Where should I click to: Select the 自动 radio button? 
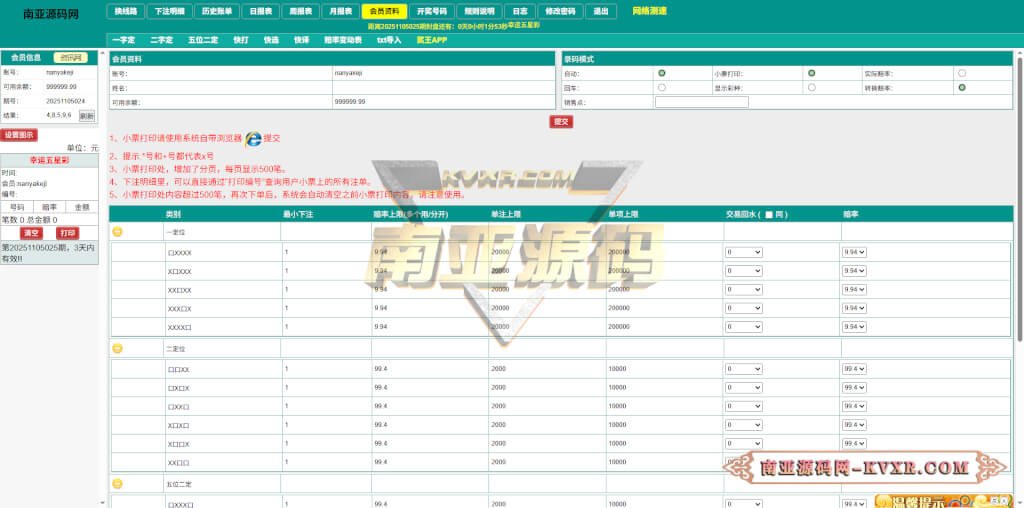pyautogui.click(x=662, y=73)
